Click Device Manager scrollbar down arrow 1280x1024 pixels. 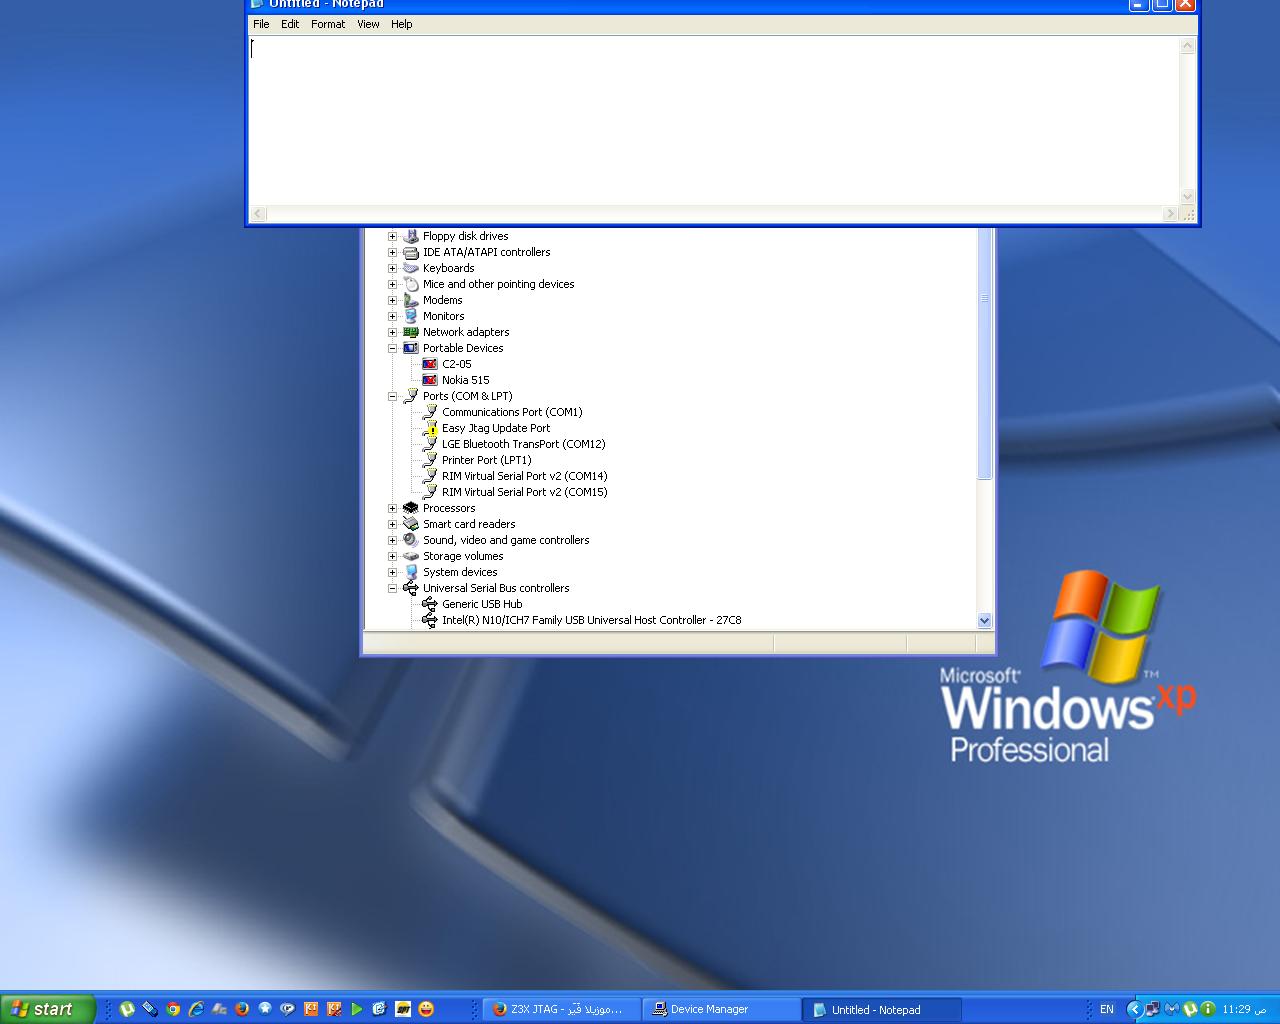984,620
